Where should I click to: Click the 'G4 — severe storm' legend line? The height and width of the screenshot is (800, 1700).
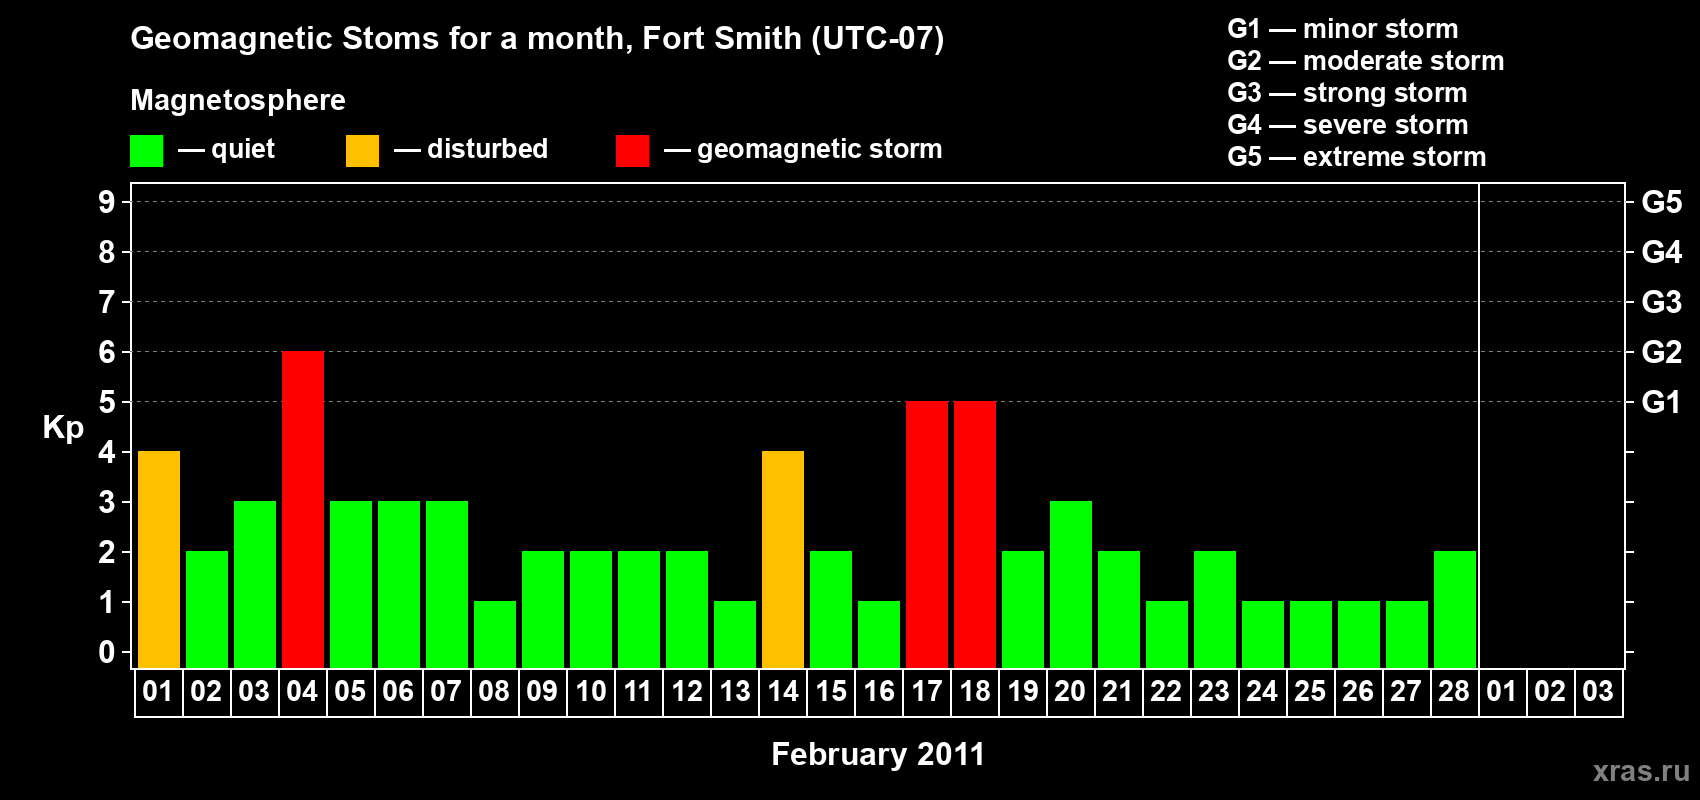point(1348,125)
